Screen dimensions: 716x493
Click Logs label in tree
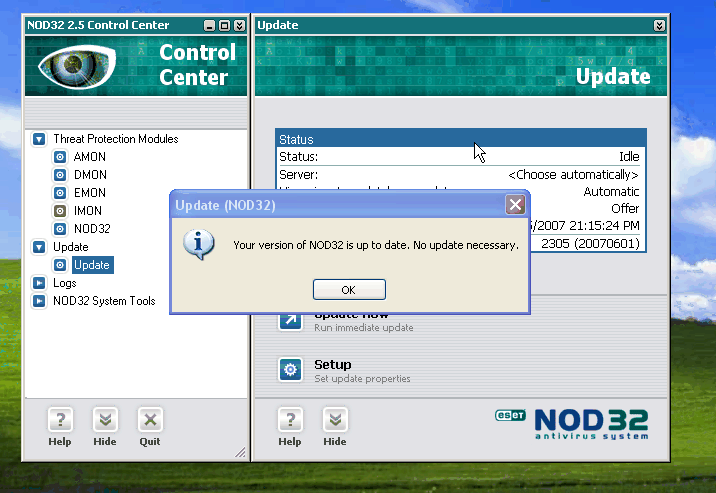64,283
